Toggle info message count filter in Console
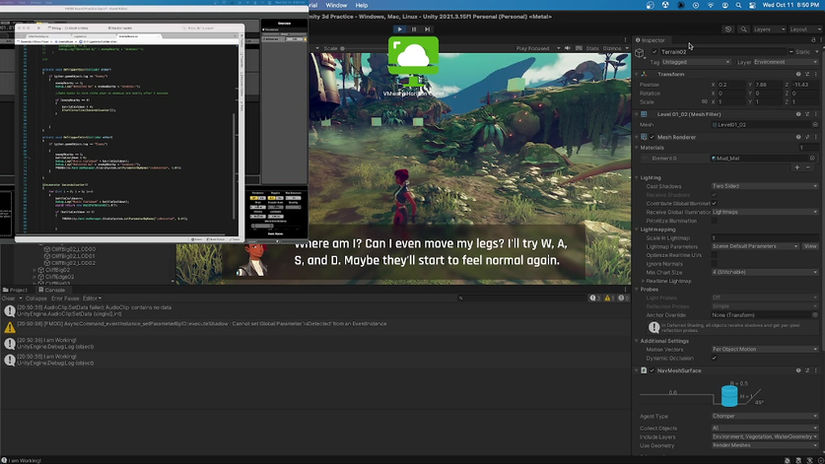Screen dimensions: 825x464 (x=595, y=298)
